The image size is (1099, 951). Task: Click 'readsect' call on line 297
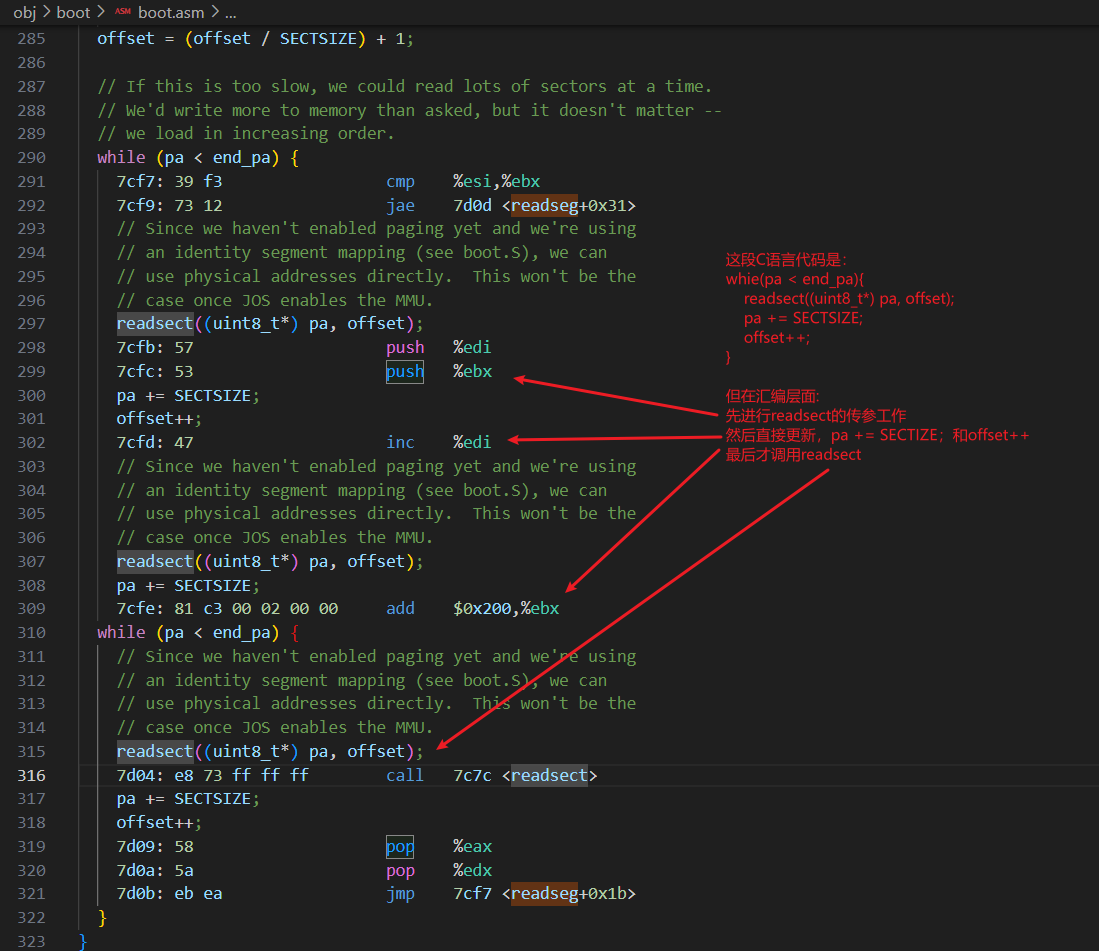(155, 323)
